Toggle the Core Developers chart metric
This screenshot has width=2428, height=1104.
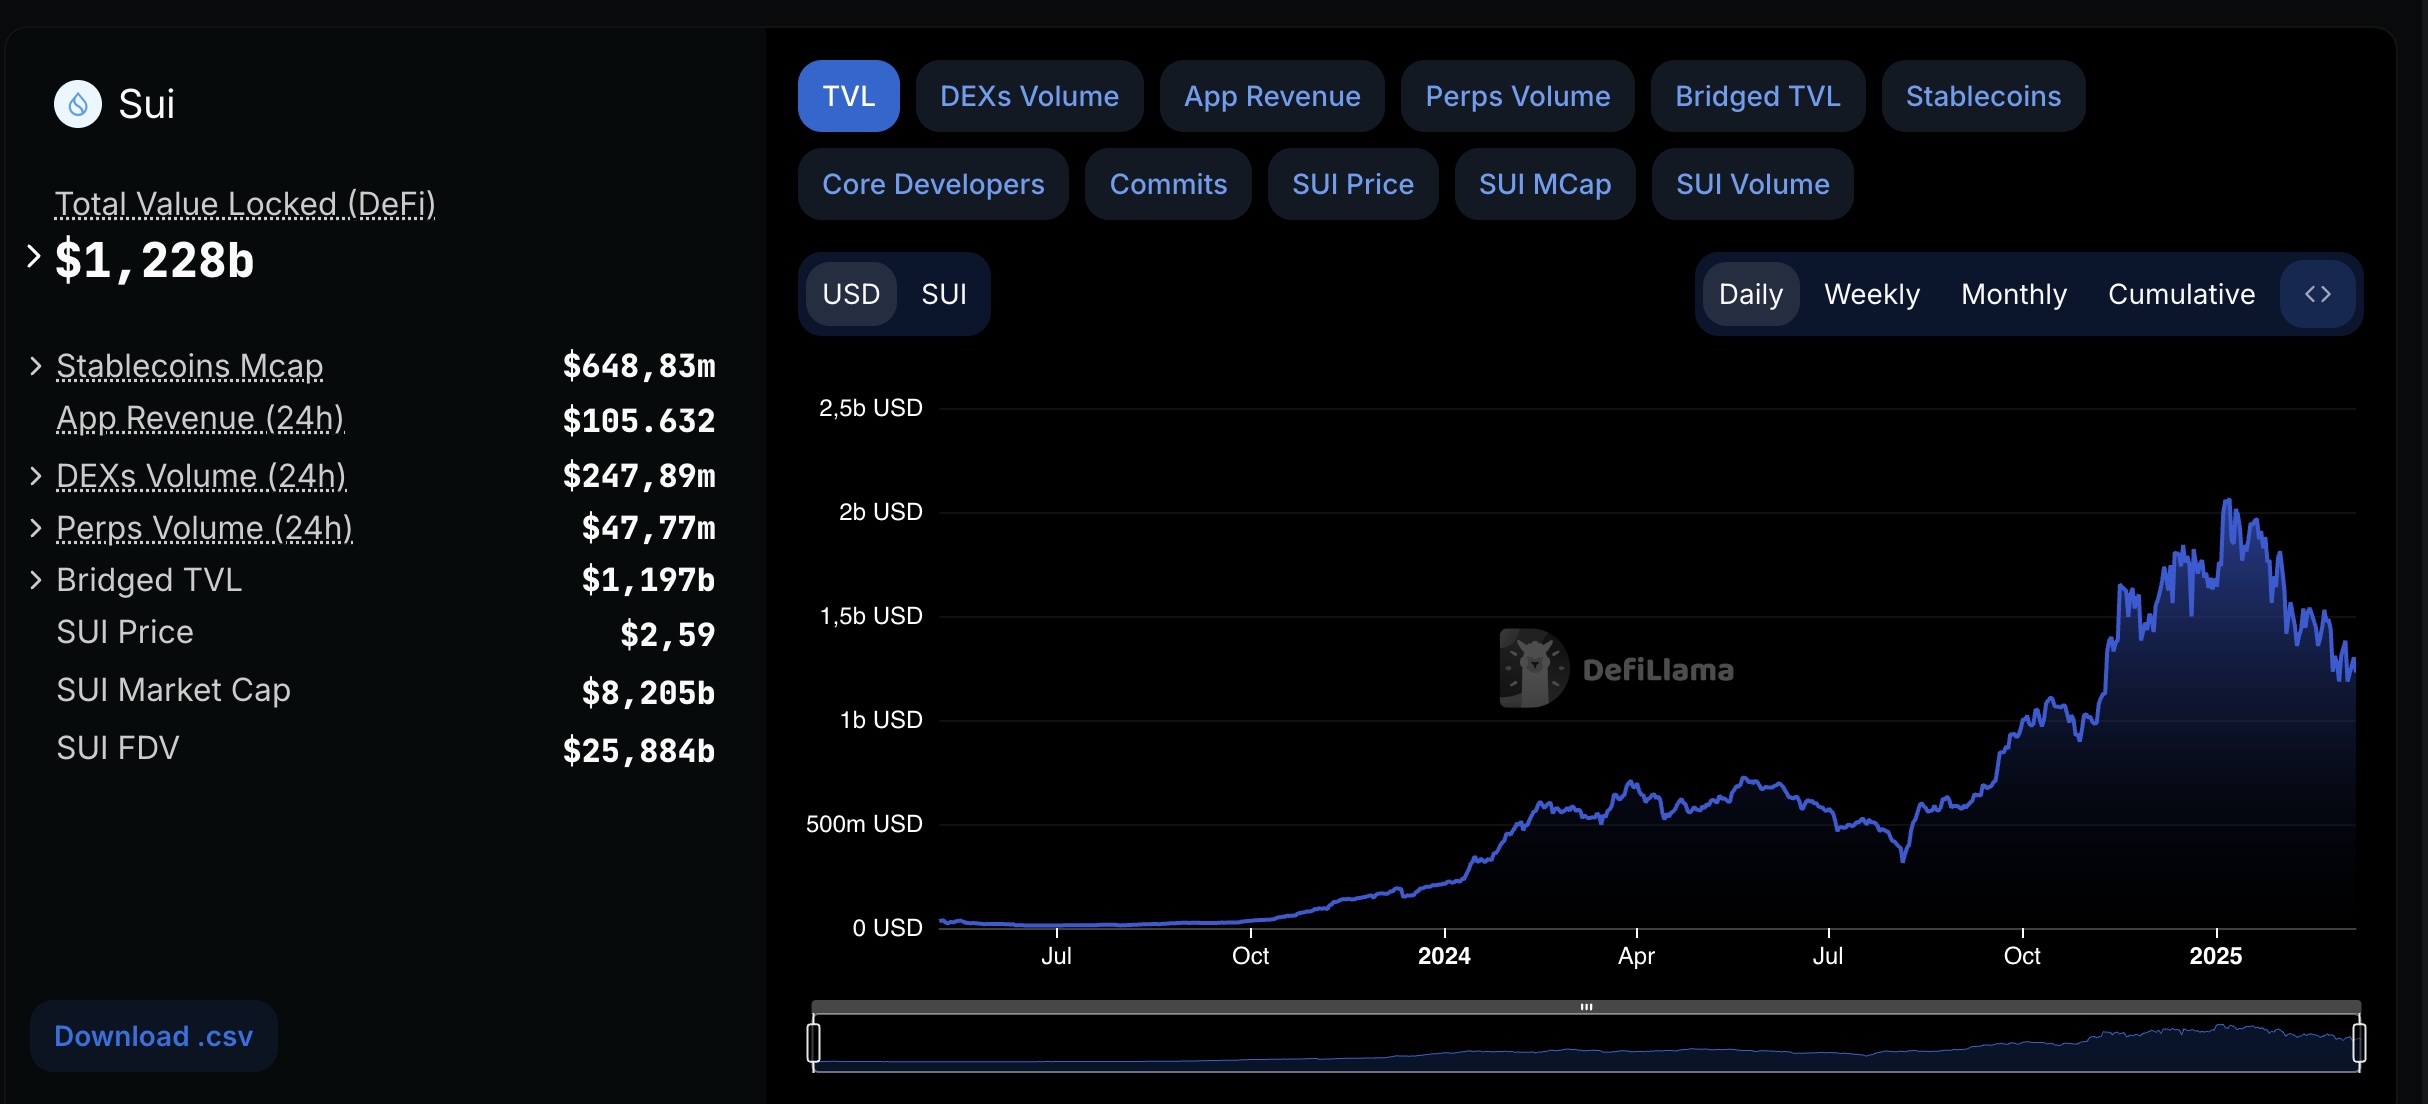click(x=933, y=184)
